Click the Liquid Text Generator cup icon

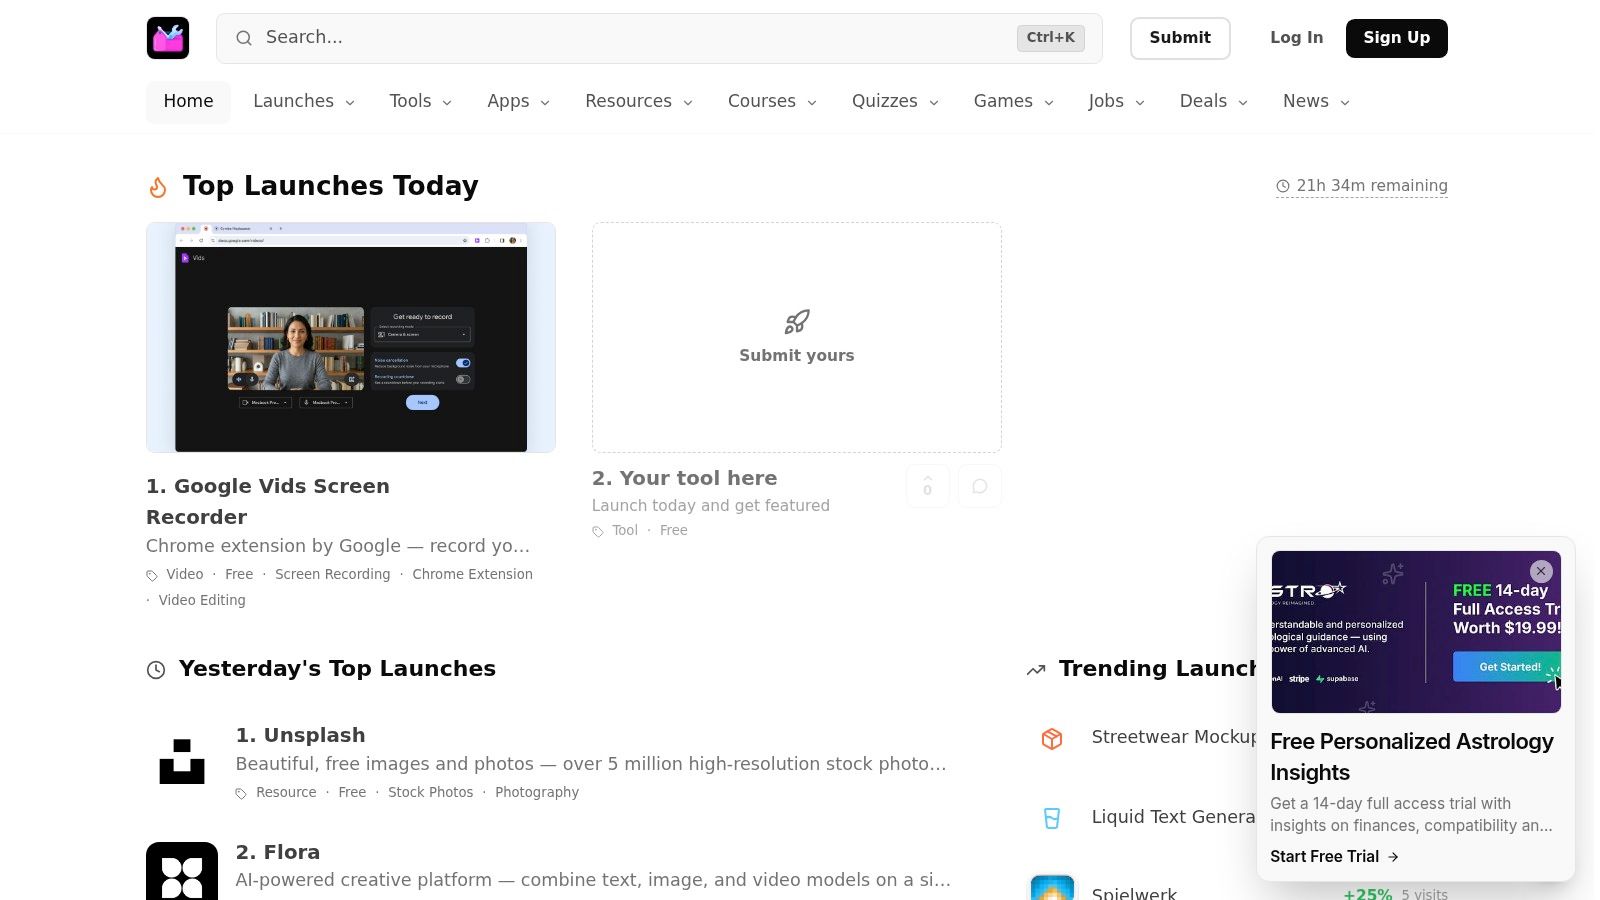(x=1052, y=818)
